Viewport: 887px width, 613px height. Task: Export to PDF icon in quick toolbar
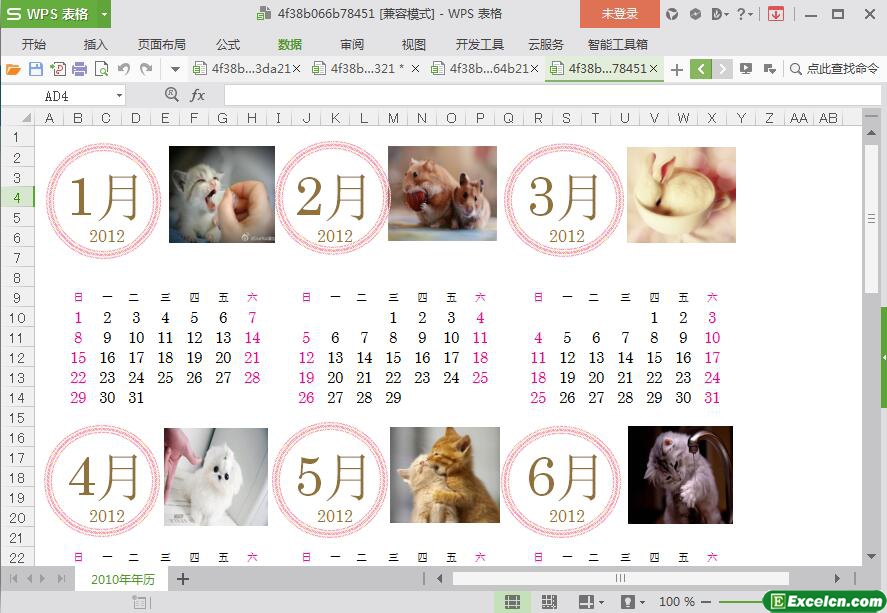click(x=58, y=69)
